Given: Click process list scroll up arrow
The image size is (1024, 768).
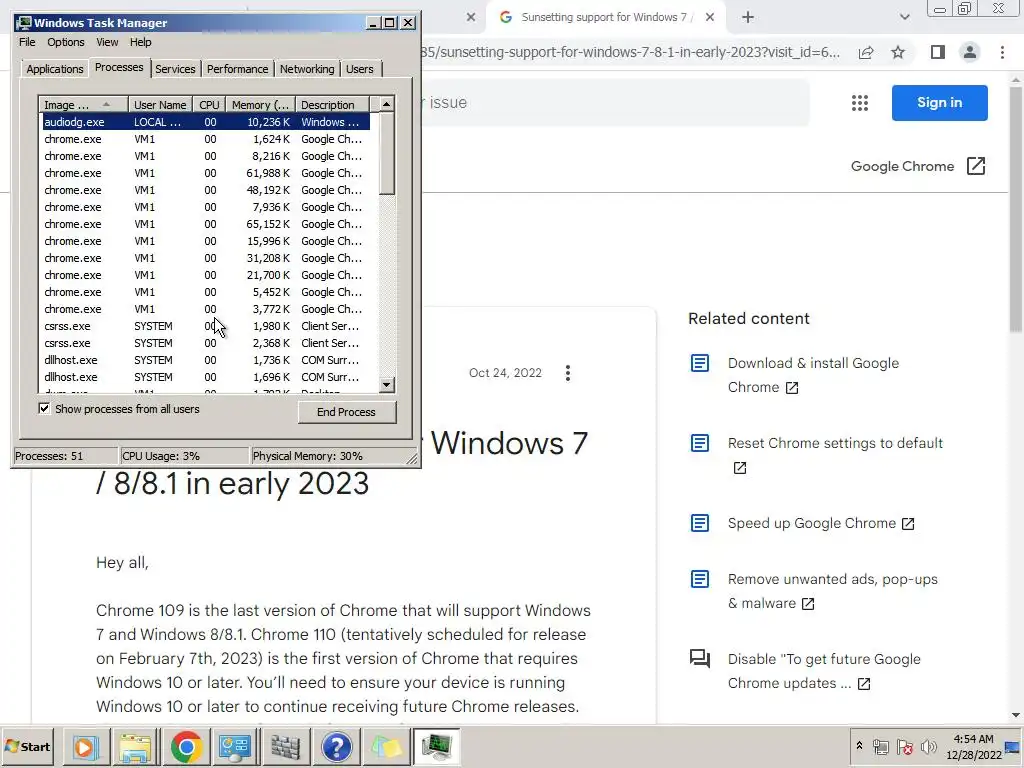Looking at the screenshot, I should 387,104.
